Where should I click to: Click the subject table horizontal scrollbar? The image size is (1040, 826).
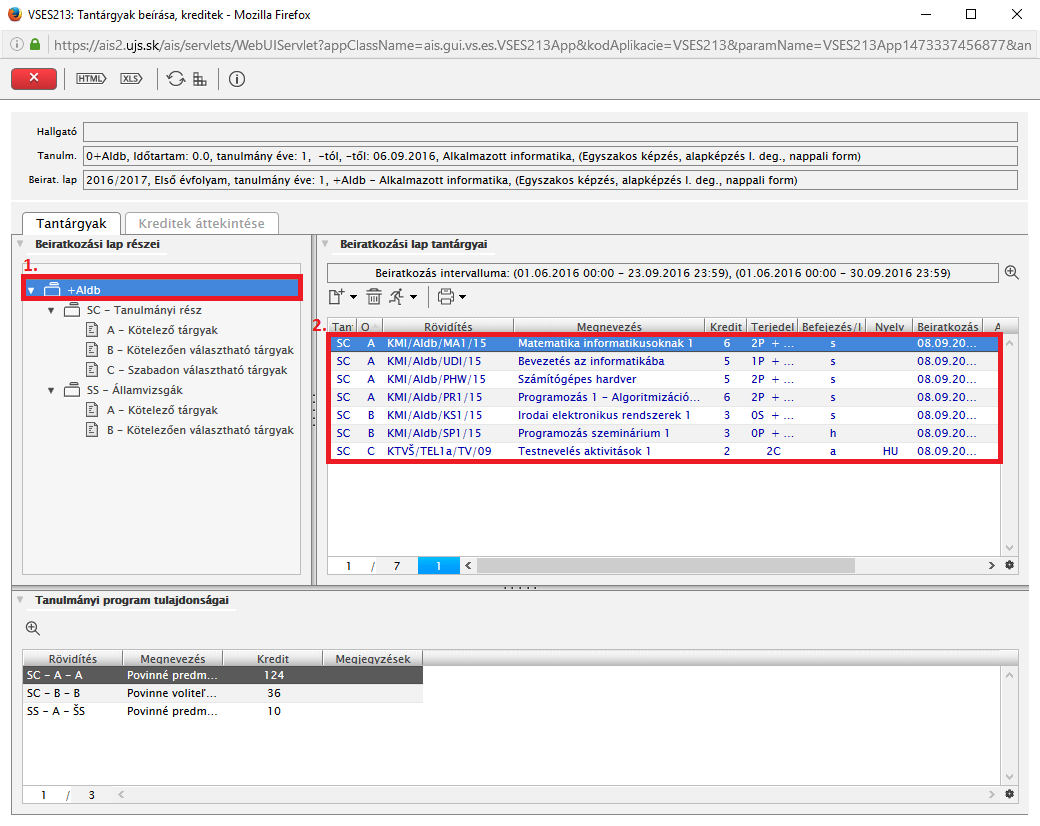[665, 566]
